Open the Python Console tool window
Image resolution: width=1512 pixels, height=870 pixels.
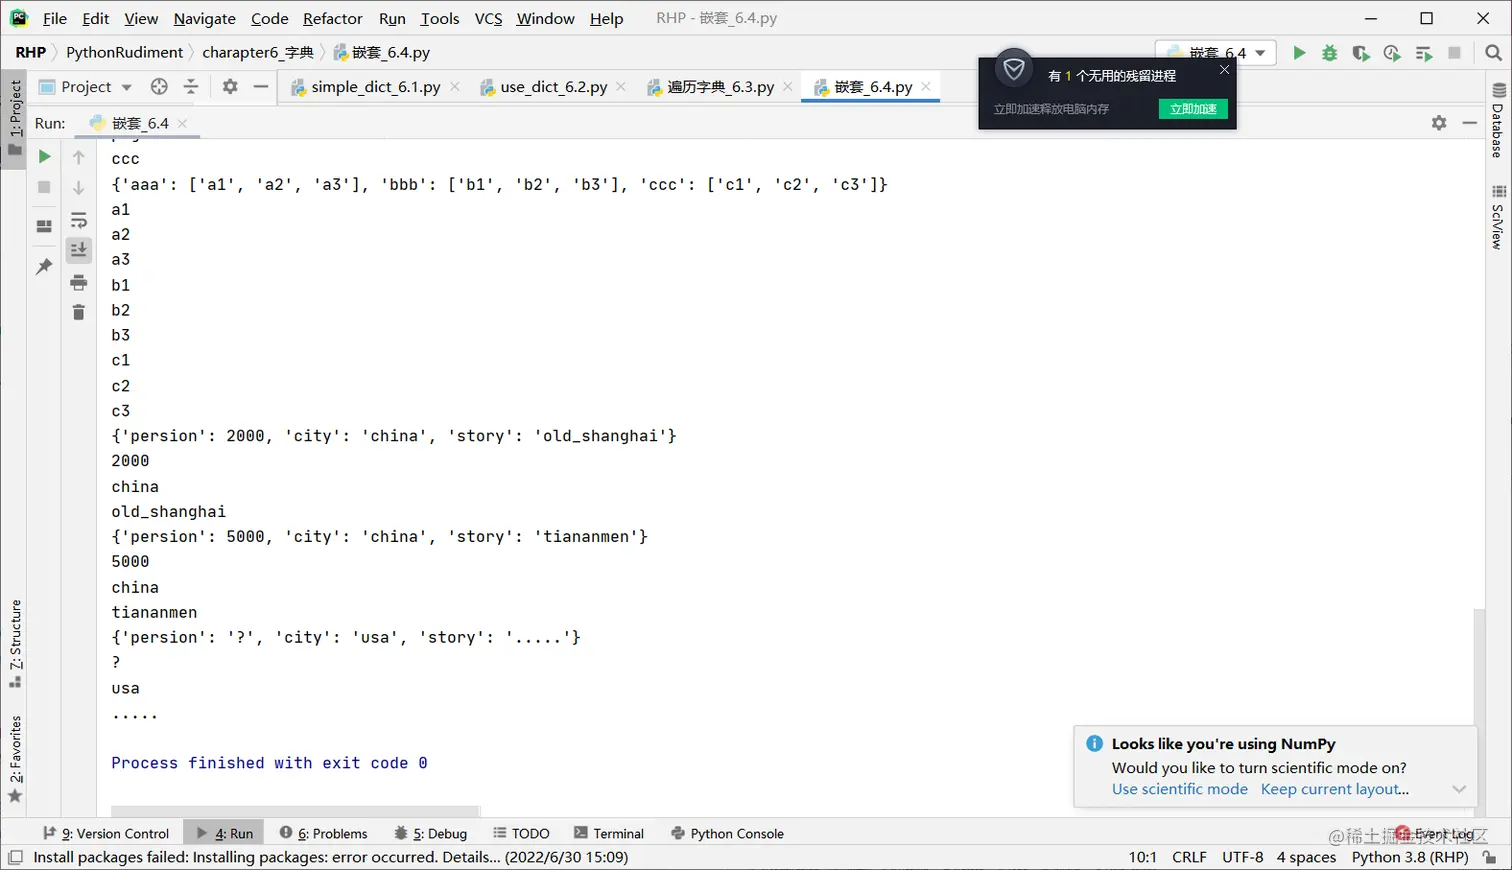click(727, 833)
